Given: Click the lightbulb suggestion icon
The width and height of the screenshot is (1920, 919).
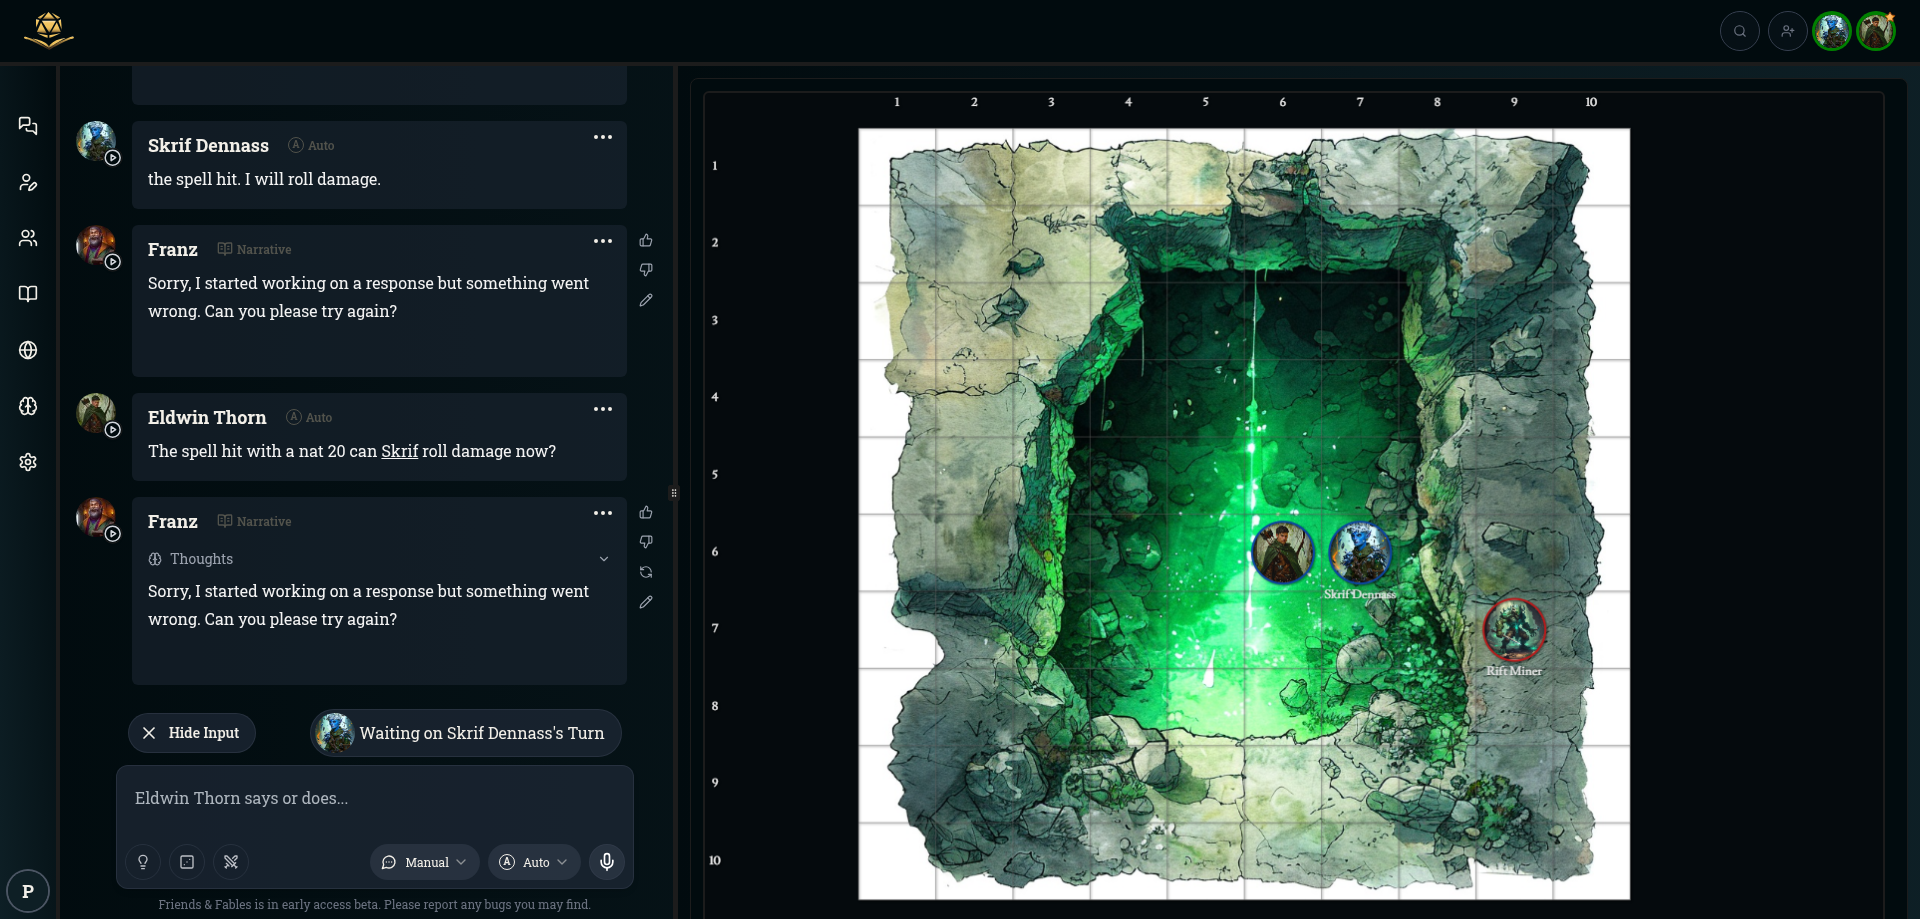Looking at the screenshot, I should tap(143, 862).
